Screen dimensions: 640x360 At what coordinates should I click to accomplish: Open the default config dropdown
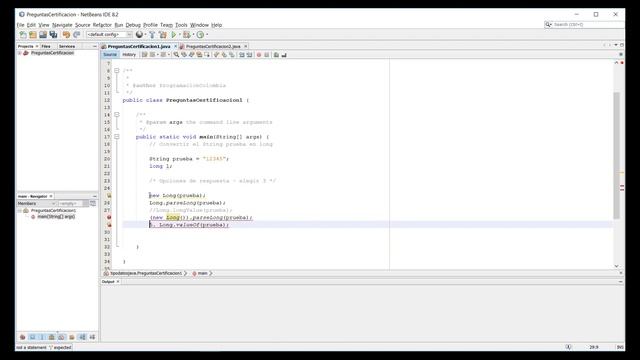point(109,35)
